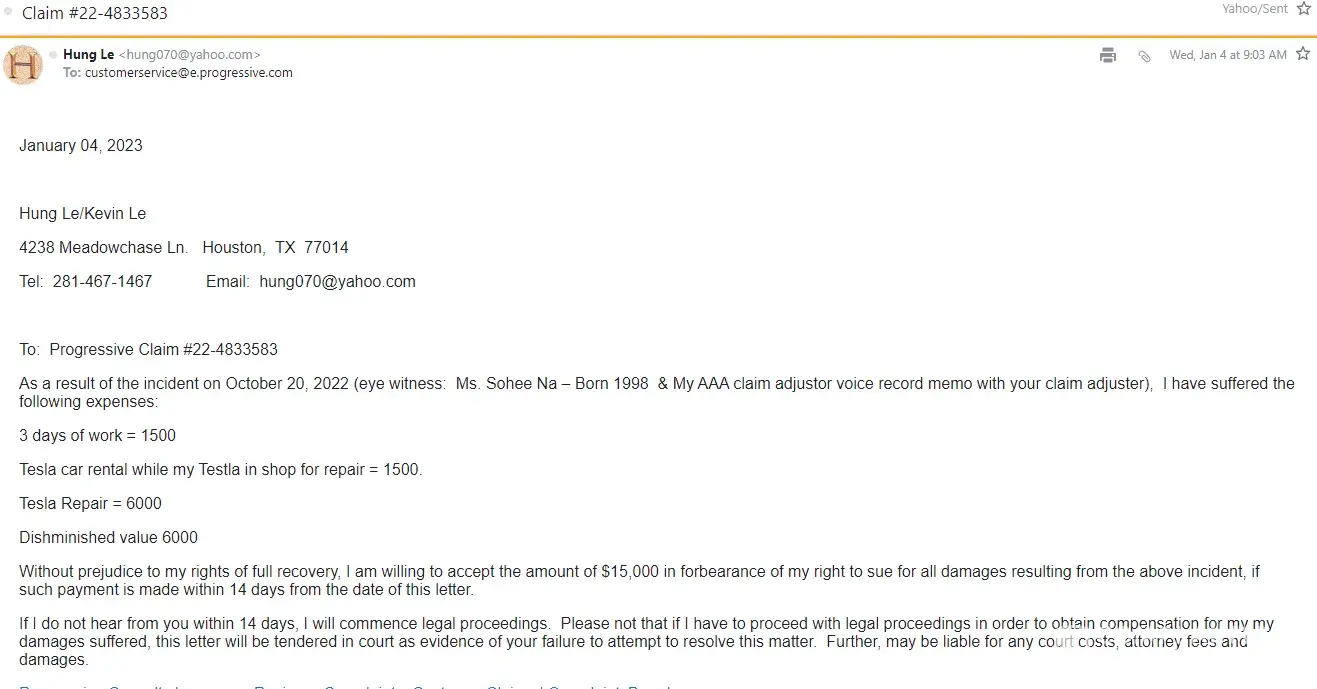
Task: Star the conversation next to Yahoo/Sent
Action: tap(1303, 9)
